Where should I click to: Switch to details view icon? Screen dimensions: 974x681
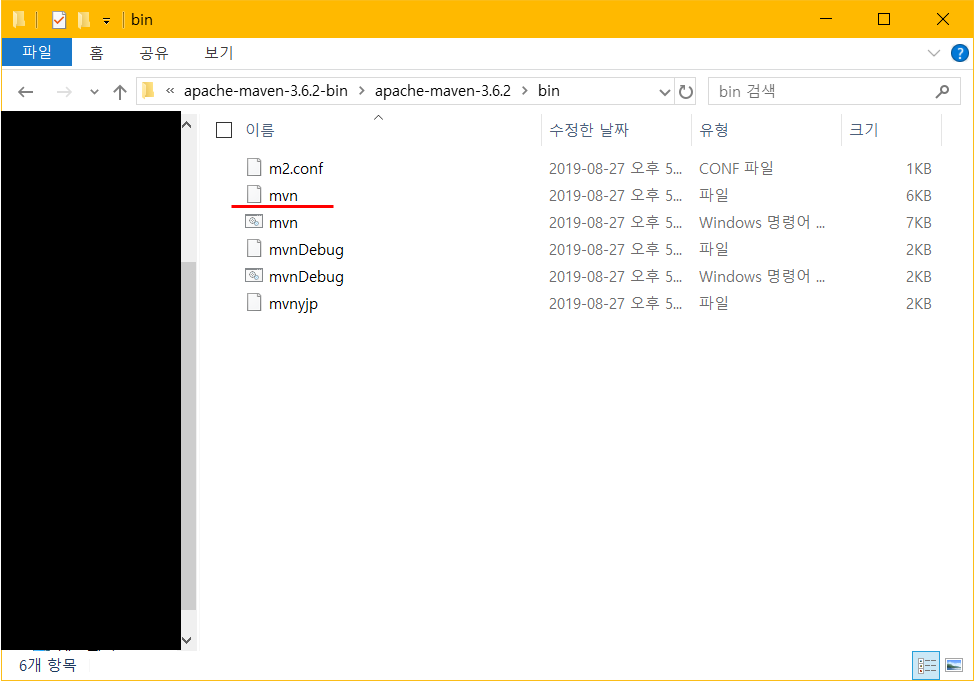926,665
